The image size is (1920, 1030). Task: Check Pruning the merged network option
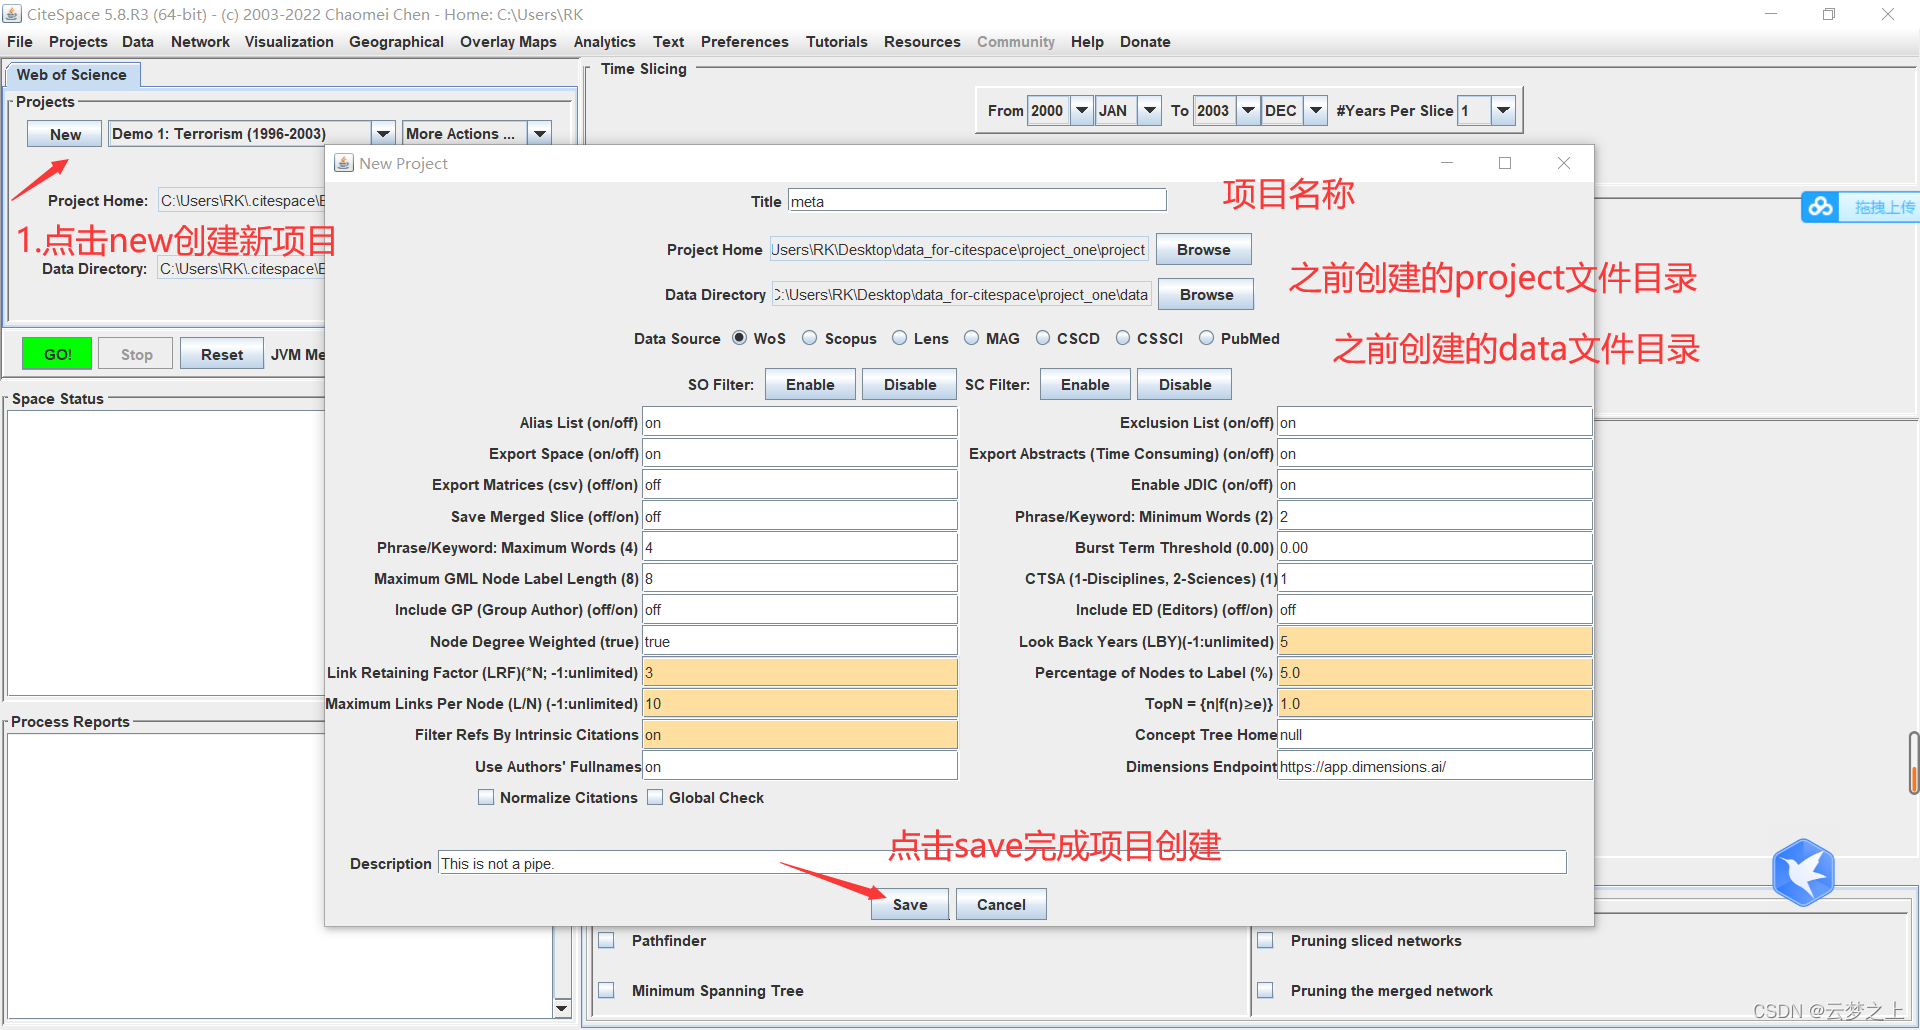coord(1265,990)
